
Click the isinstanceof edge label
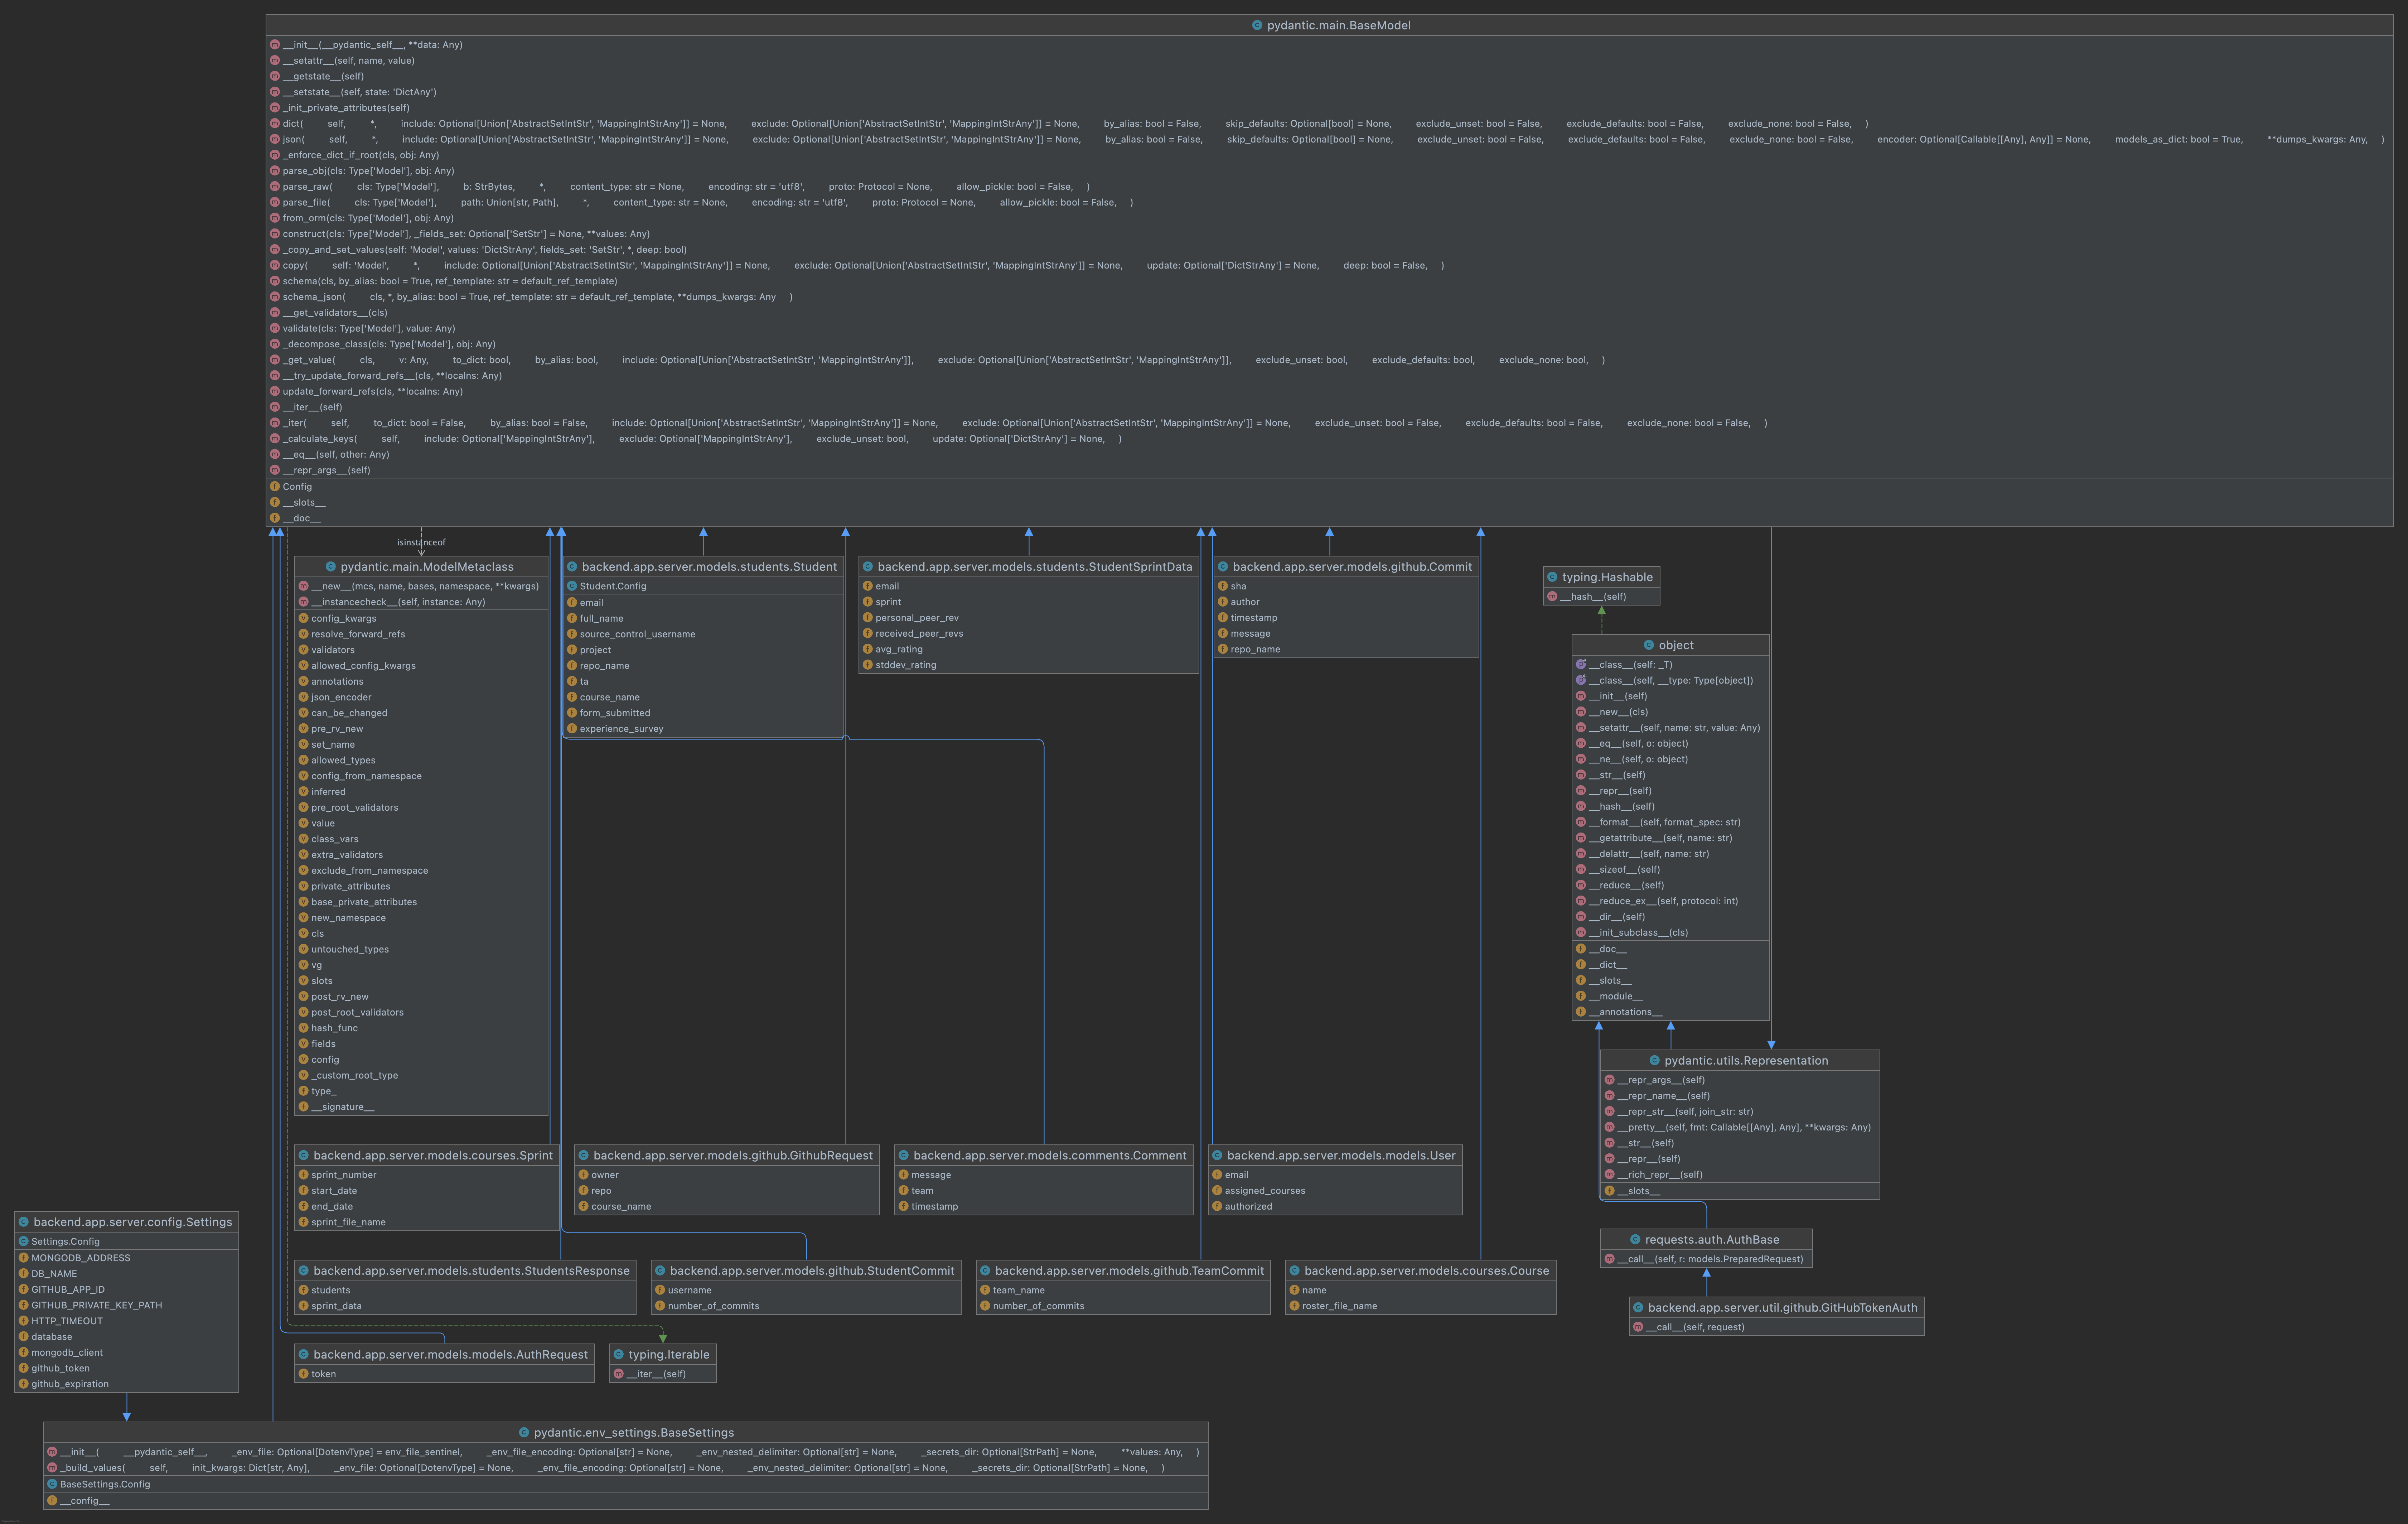421,543
